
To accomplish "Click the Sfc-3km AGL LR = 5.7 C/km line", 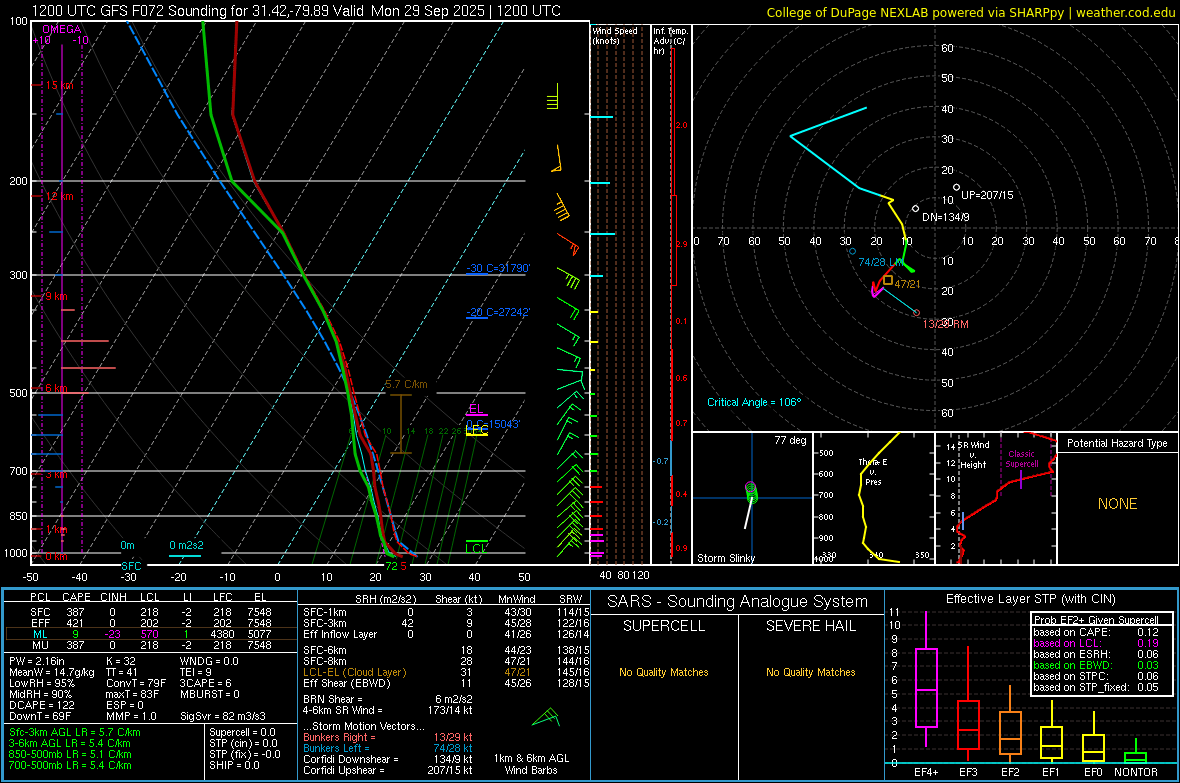I will coord(75,732).
